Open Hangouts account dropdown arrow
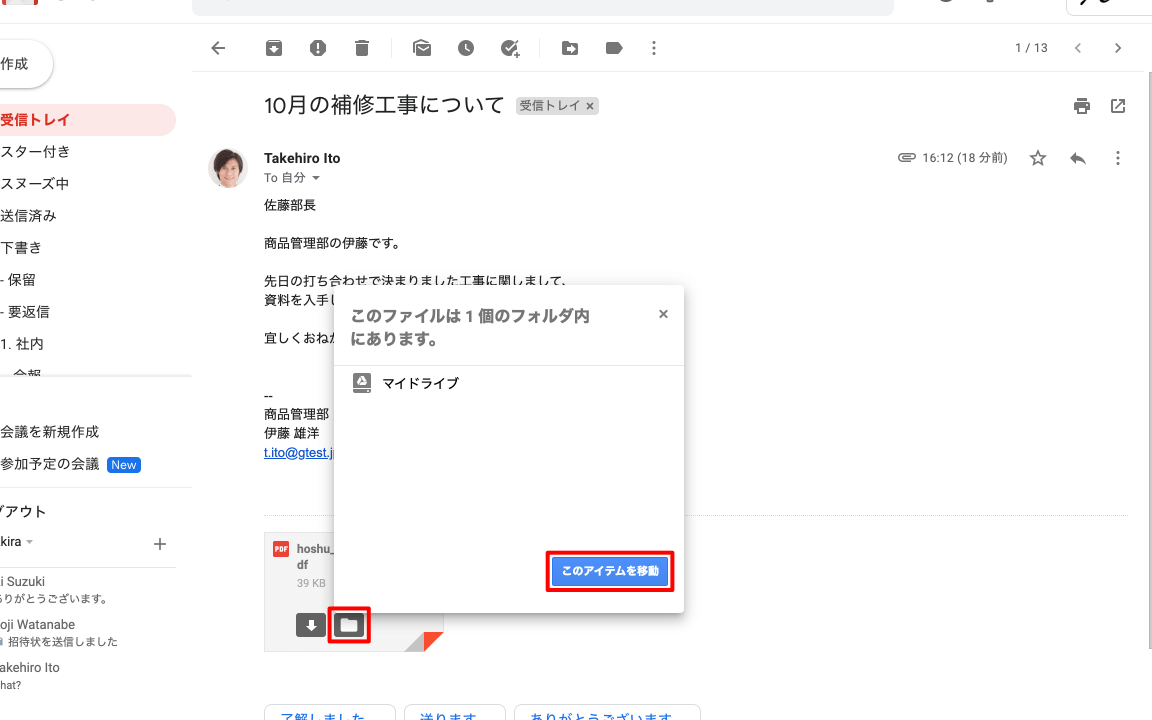The image size is (1152, 720). (29, 542)
